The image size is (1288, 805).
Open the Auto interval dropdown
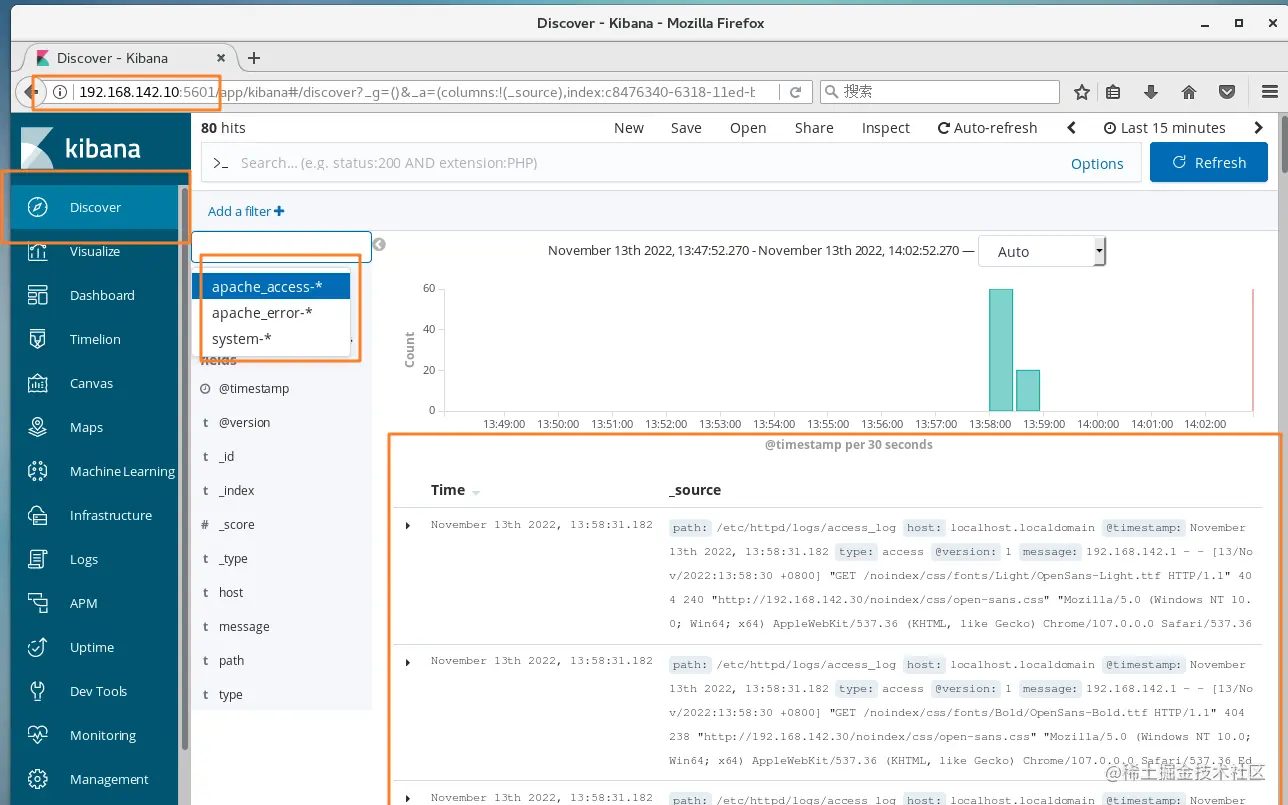[x=1042, y=252]
